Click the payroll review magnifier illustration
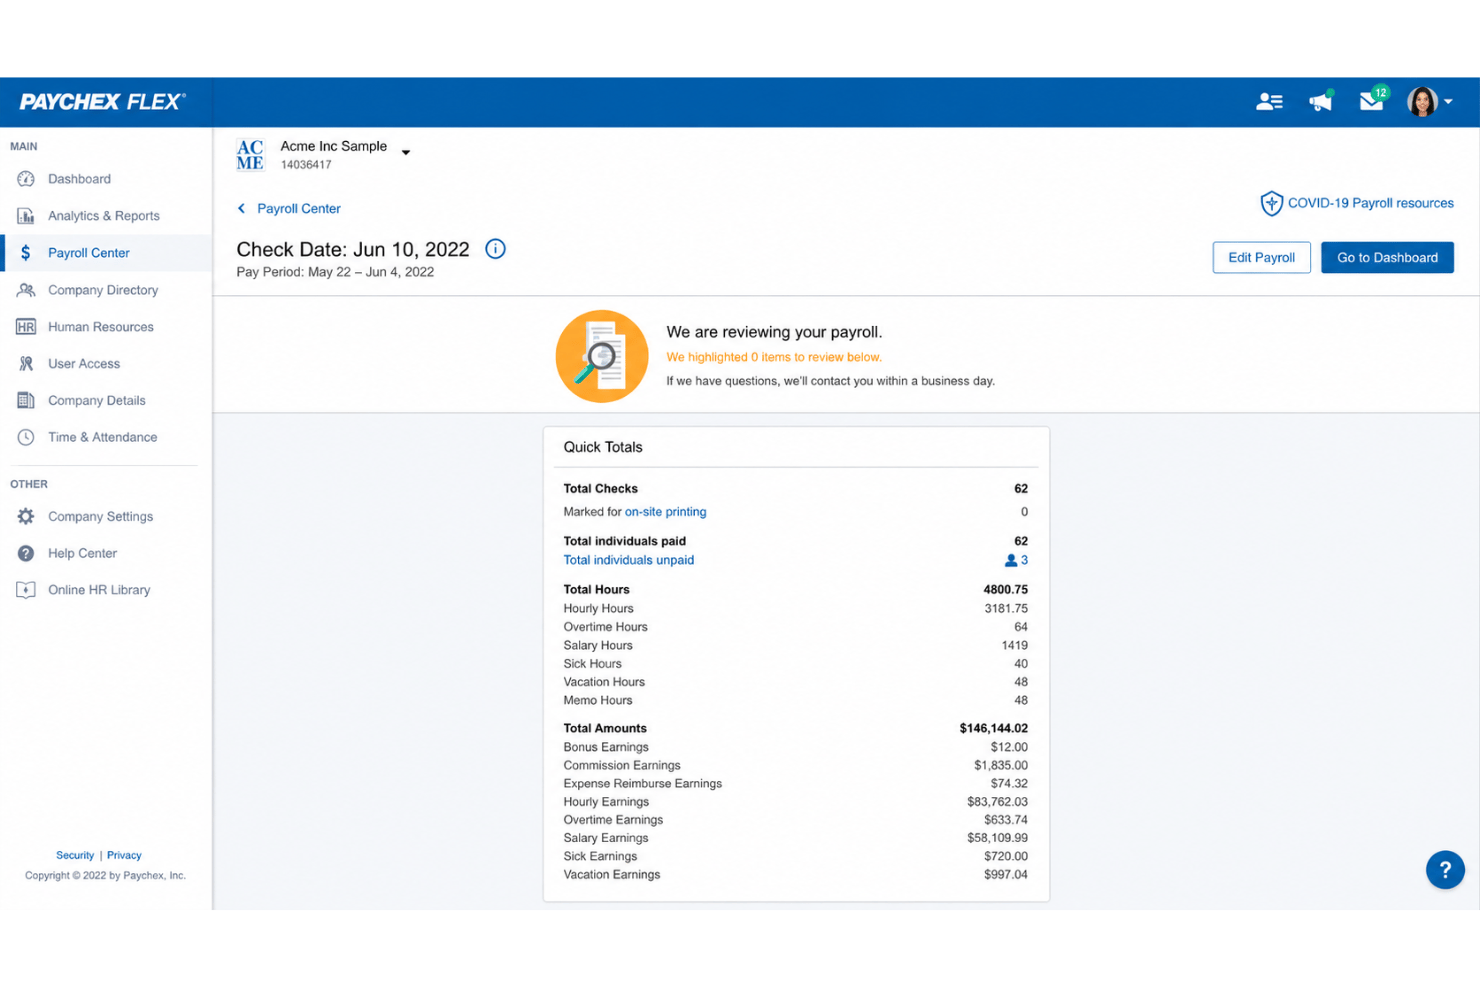The height and width of the screenshot is (987, 1480). (602, 356)
